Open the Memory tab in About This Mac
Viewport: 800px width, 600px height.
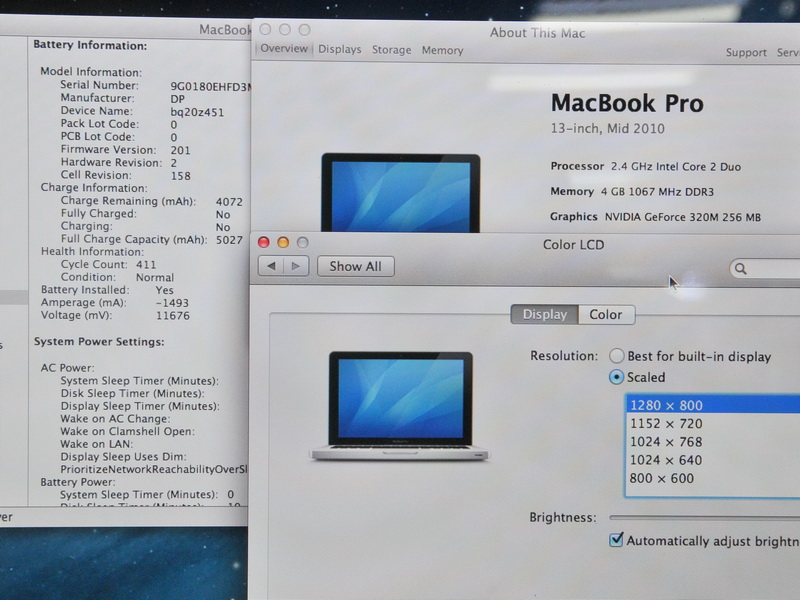442,50
